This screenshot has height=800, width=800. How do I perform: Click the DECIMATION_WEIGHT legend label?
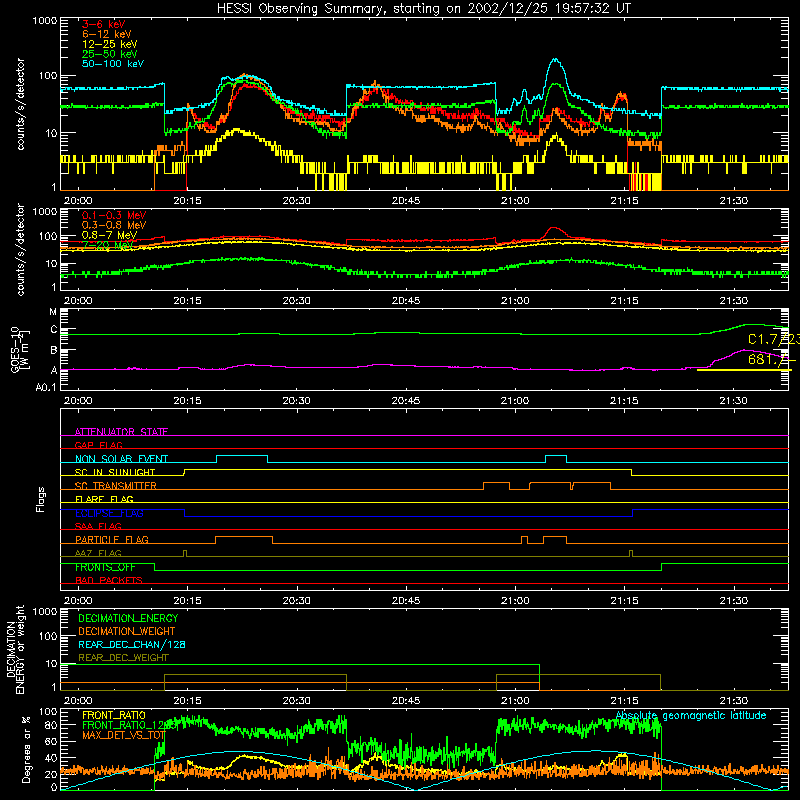tap(127, 631)
